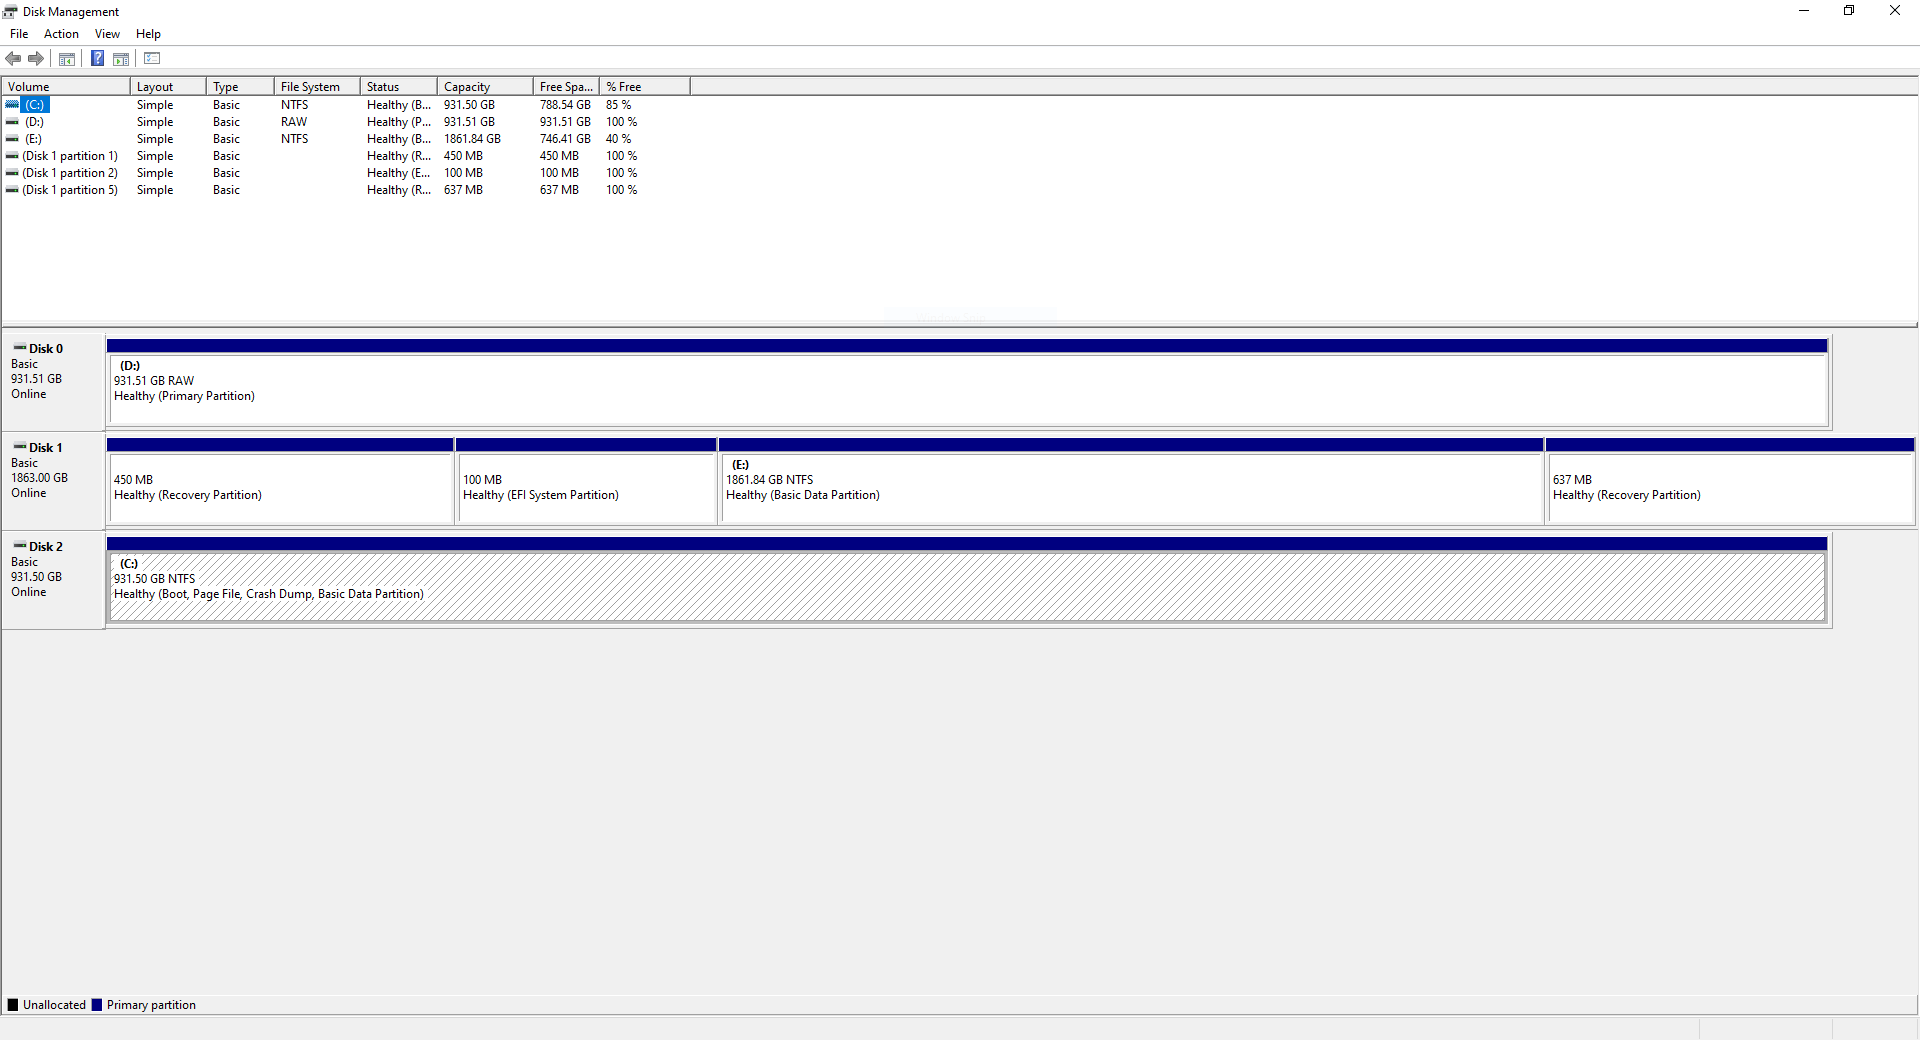Image resolution: width=1920 pixels, height=1040 pixels.
Task: Select the (C:) 931.50 GB NTFS partition block
Action: 968,580
